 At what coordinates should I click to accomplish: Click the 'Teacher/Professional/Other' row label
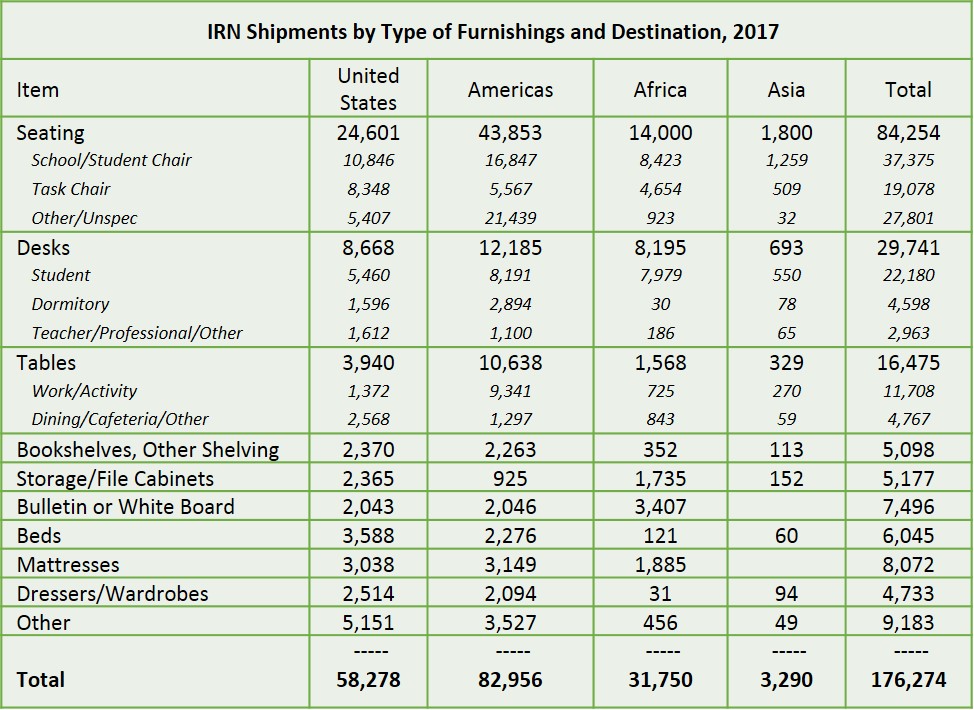137,333
